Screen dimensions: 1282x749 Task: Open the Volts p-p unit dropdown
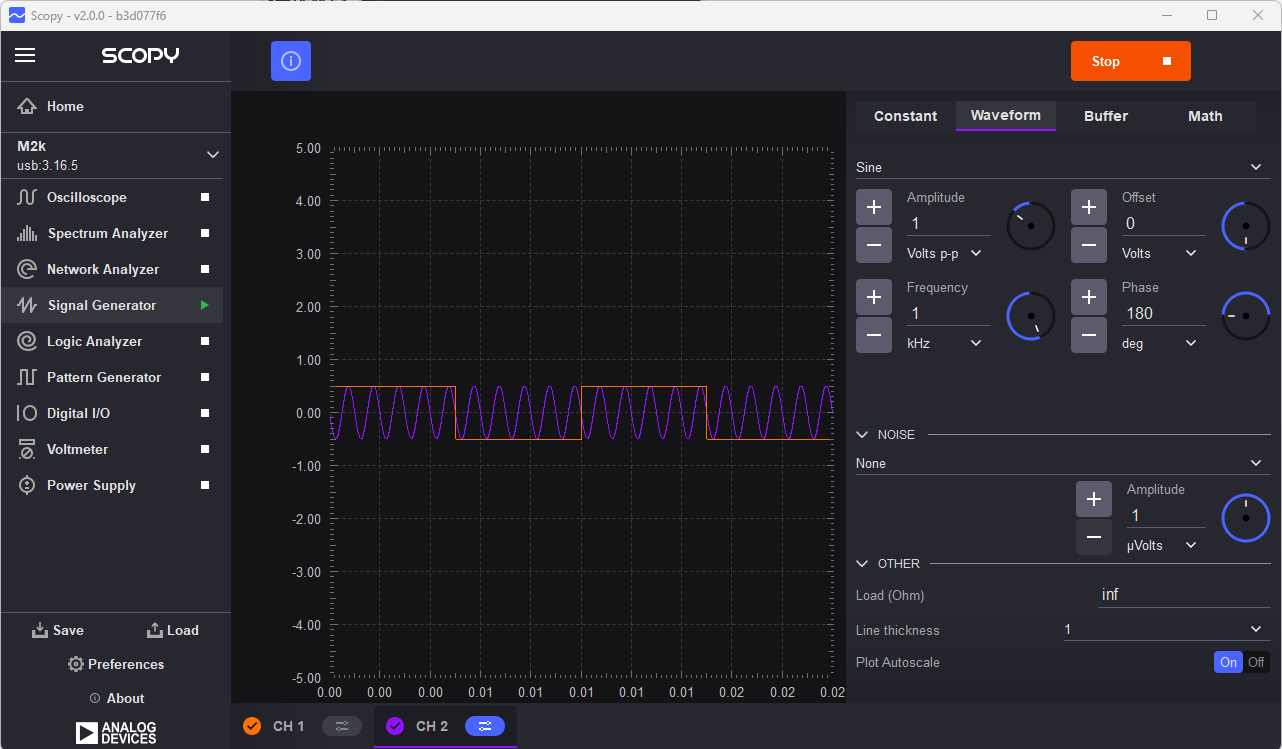(945, 253)
